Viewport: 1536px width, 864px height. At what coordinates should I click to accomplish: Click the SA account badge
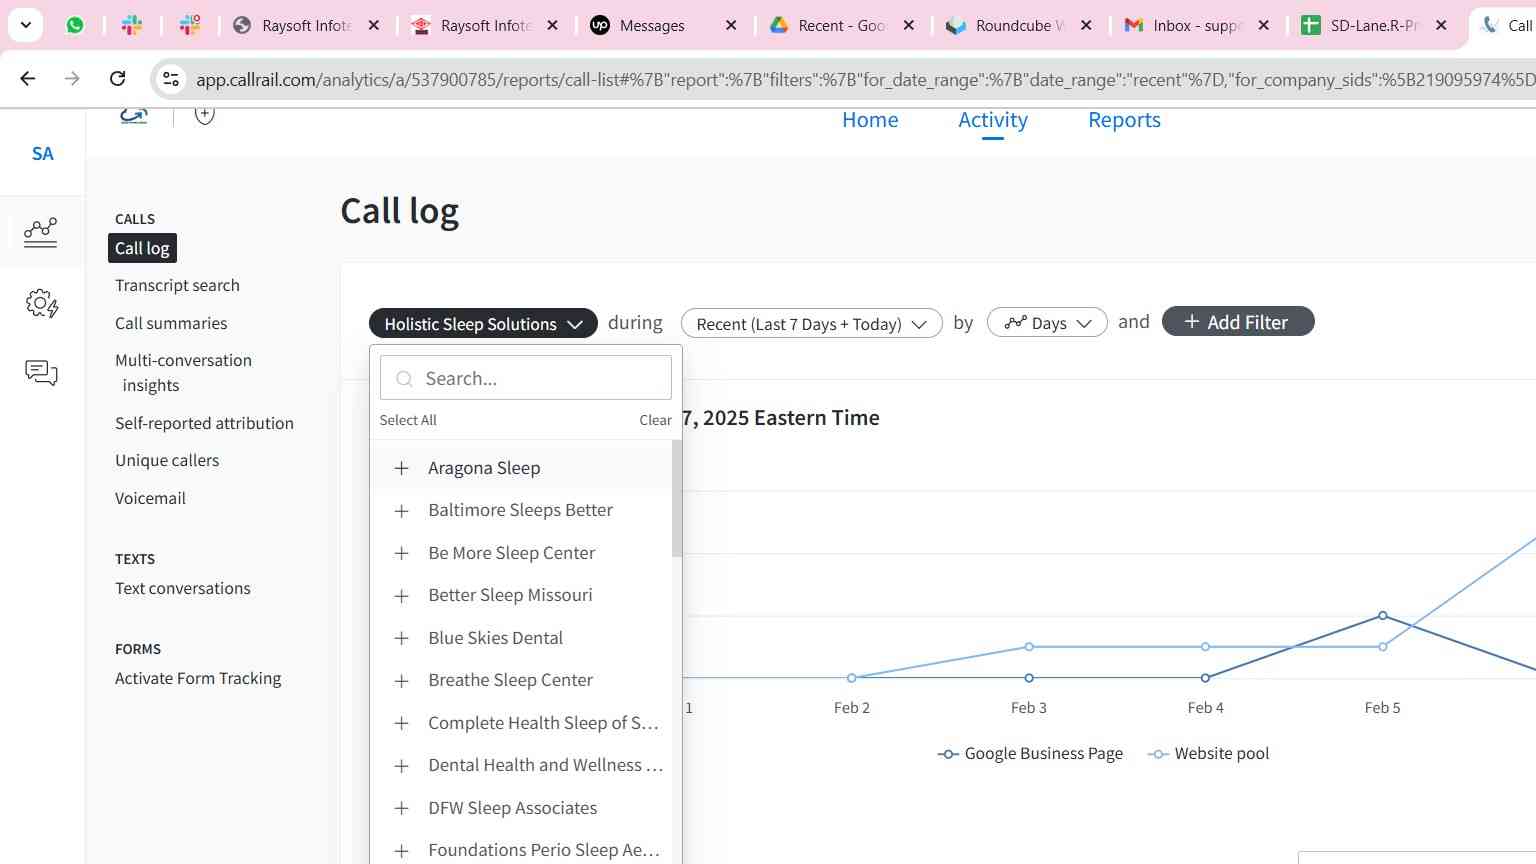click(x=42, y=153)
